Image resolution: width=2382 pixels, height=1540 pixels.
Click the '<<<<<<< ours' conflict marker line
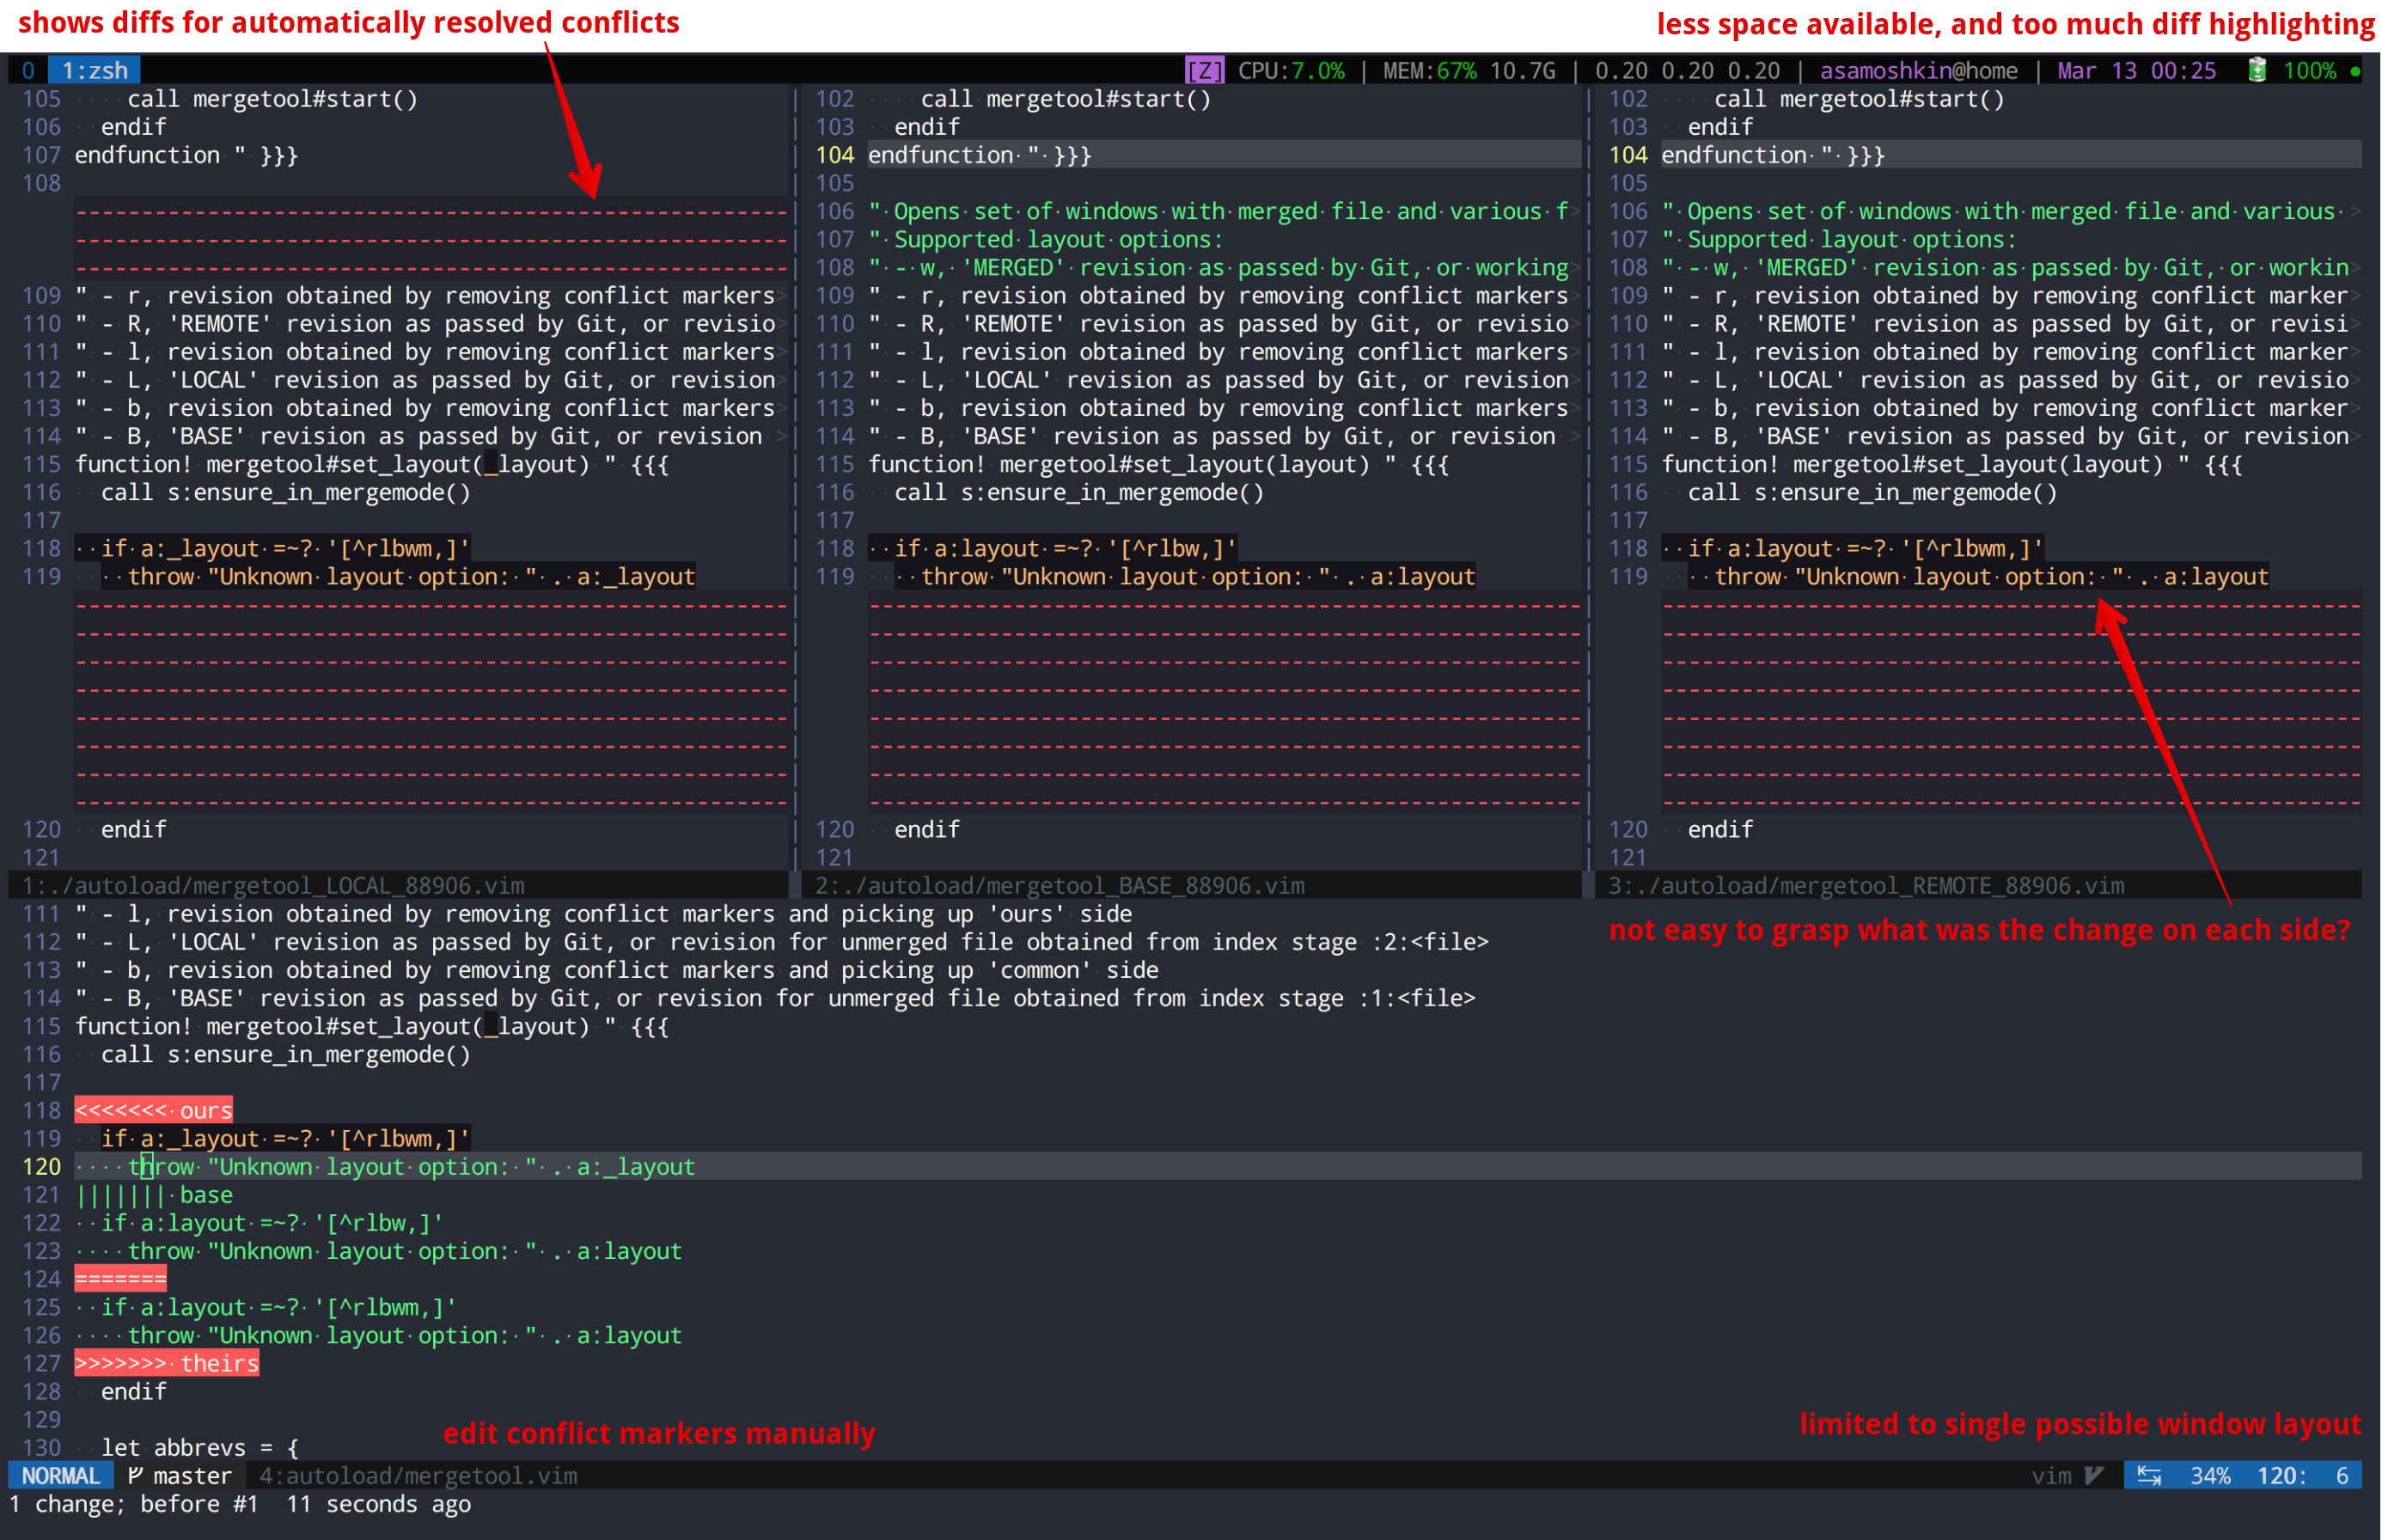153,1110
